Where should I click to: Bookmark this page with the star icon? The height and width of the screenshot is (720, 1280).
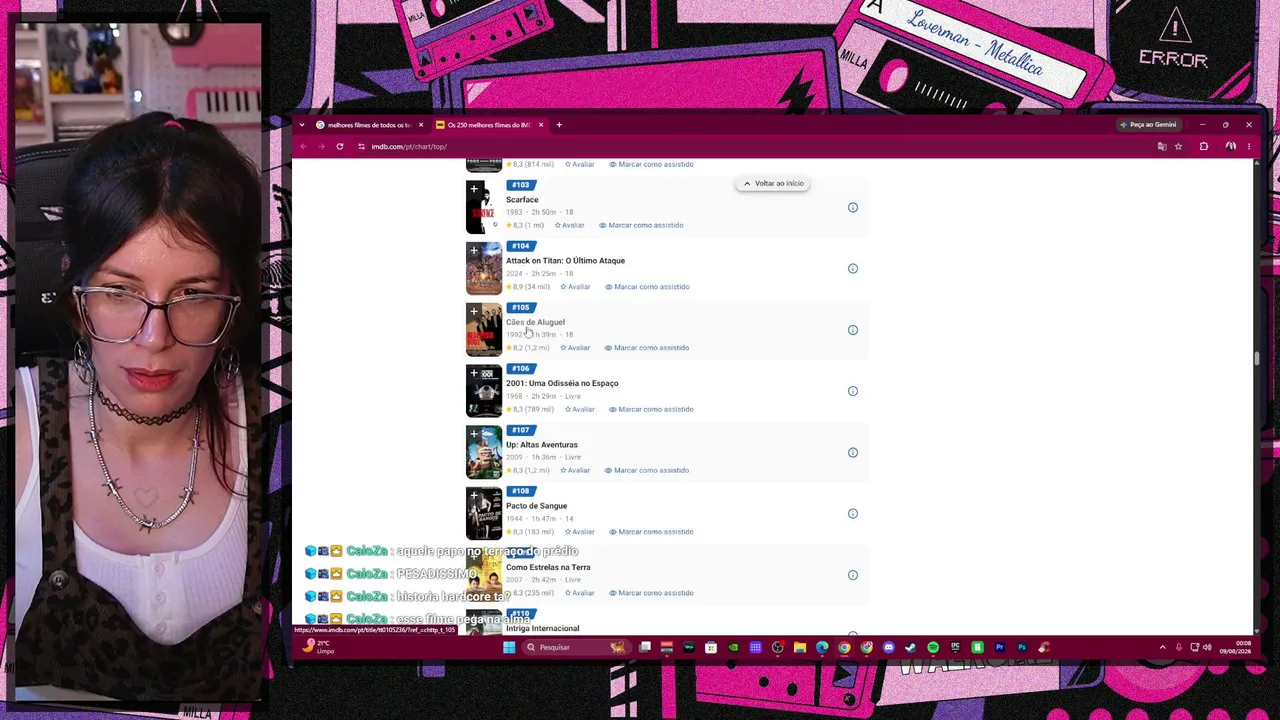pos(1178,147)
